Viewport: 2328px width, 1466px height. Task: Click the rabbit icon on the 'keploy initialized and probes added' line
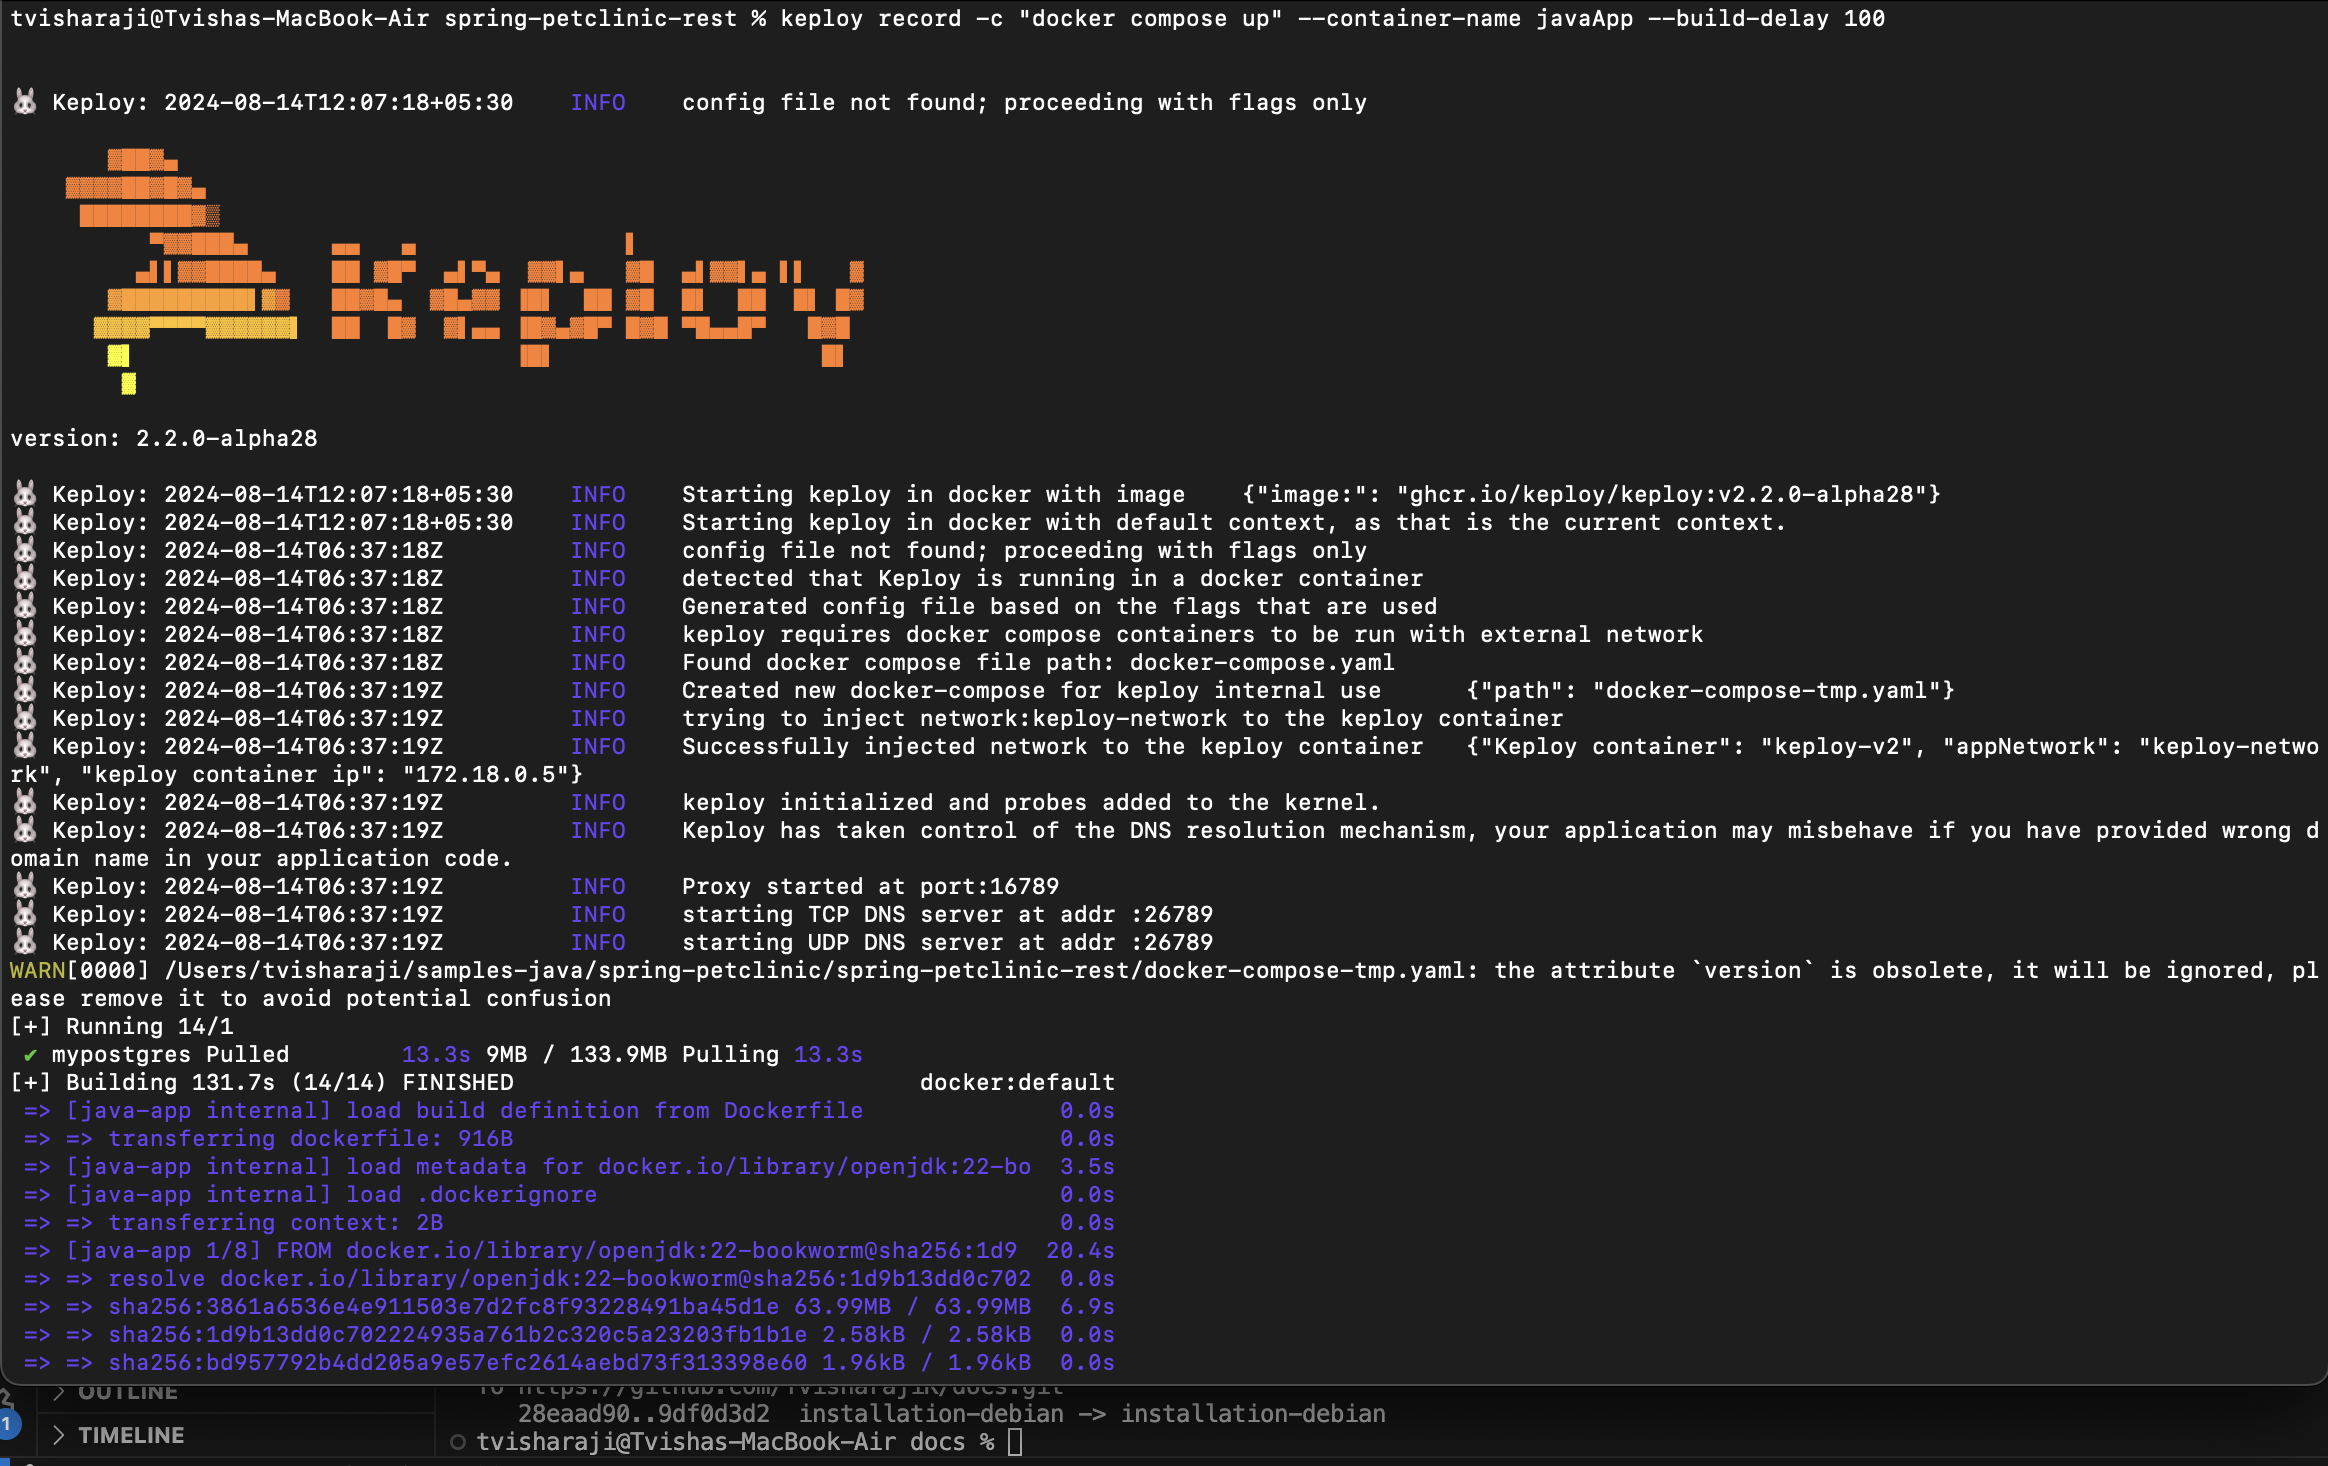[x=25, y=801]
